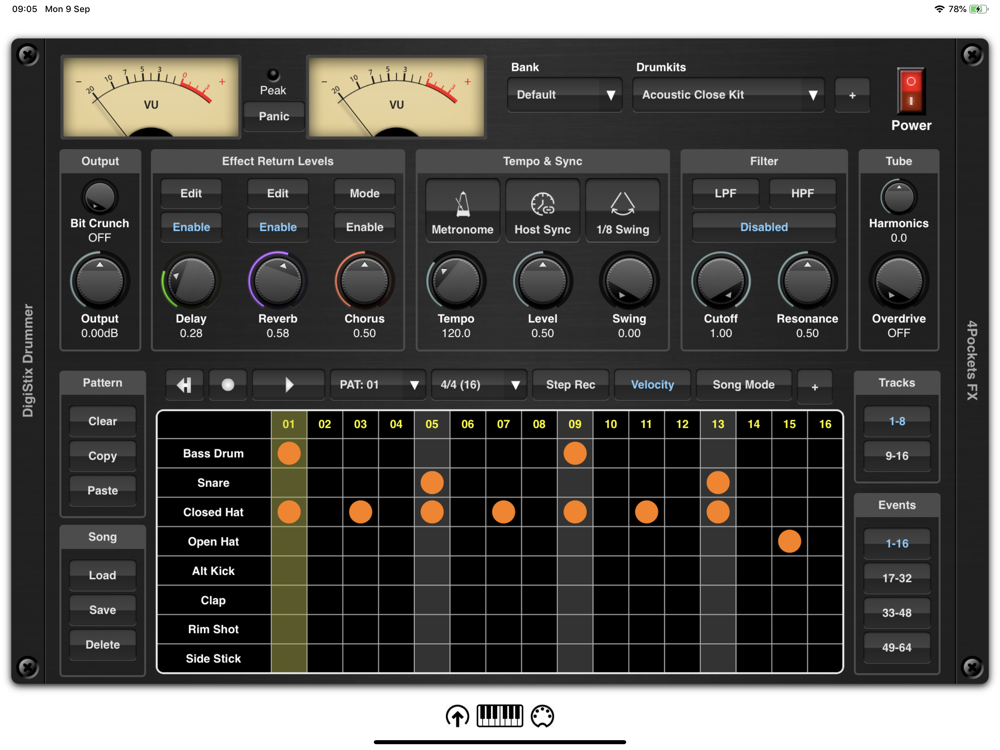The width and height of the screenshot is (1000, 750).
Task: Click plus button next to Song Mode
Action: click(814, 386)
